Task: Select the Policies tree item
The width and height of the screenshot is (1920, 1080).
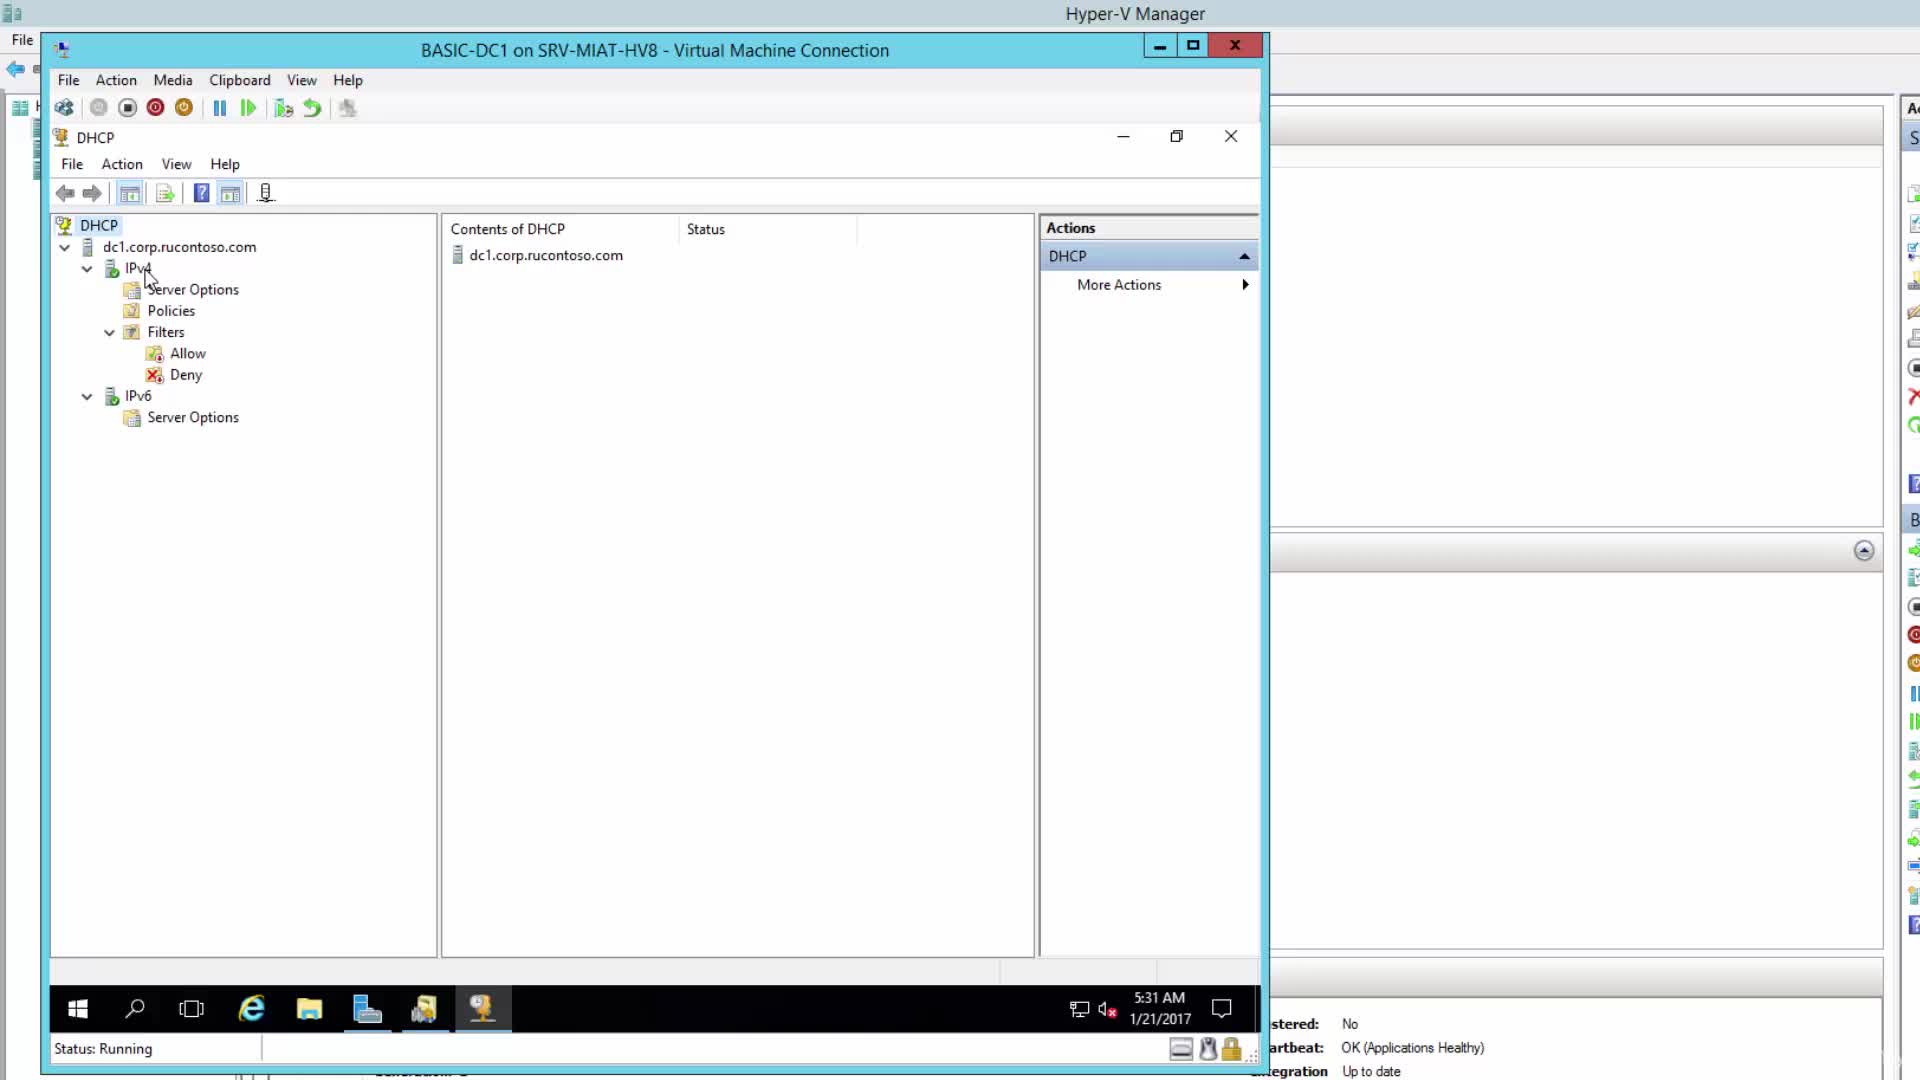Action: (x=171, y=311)
